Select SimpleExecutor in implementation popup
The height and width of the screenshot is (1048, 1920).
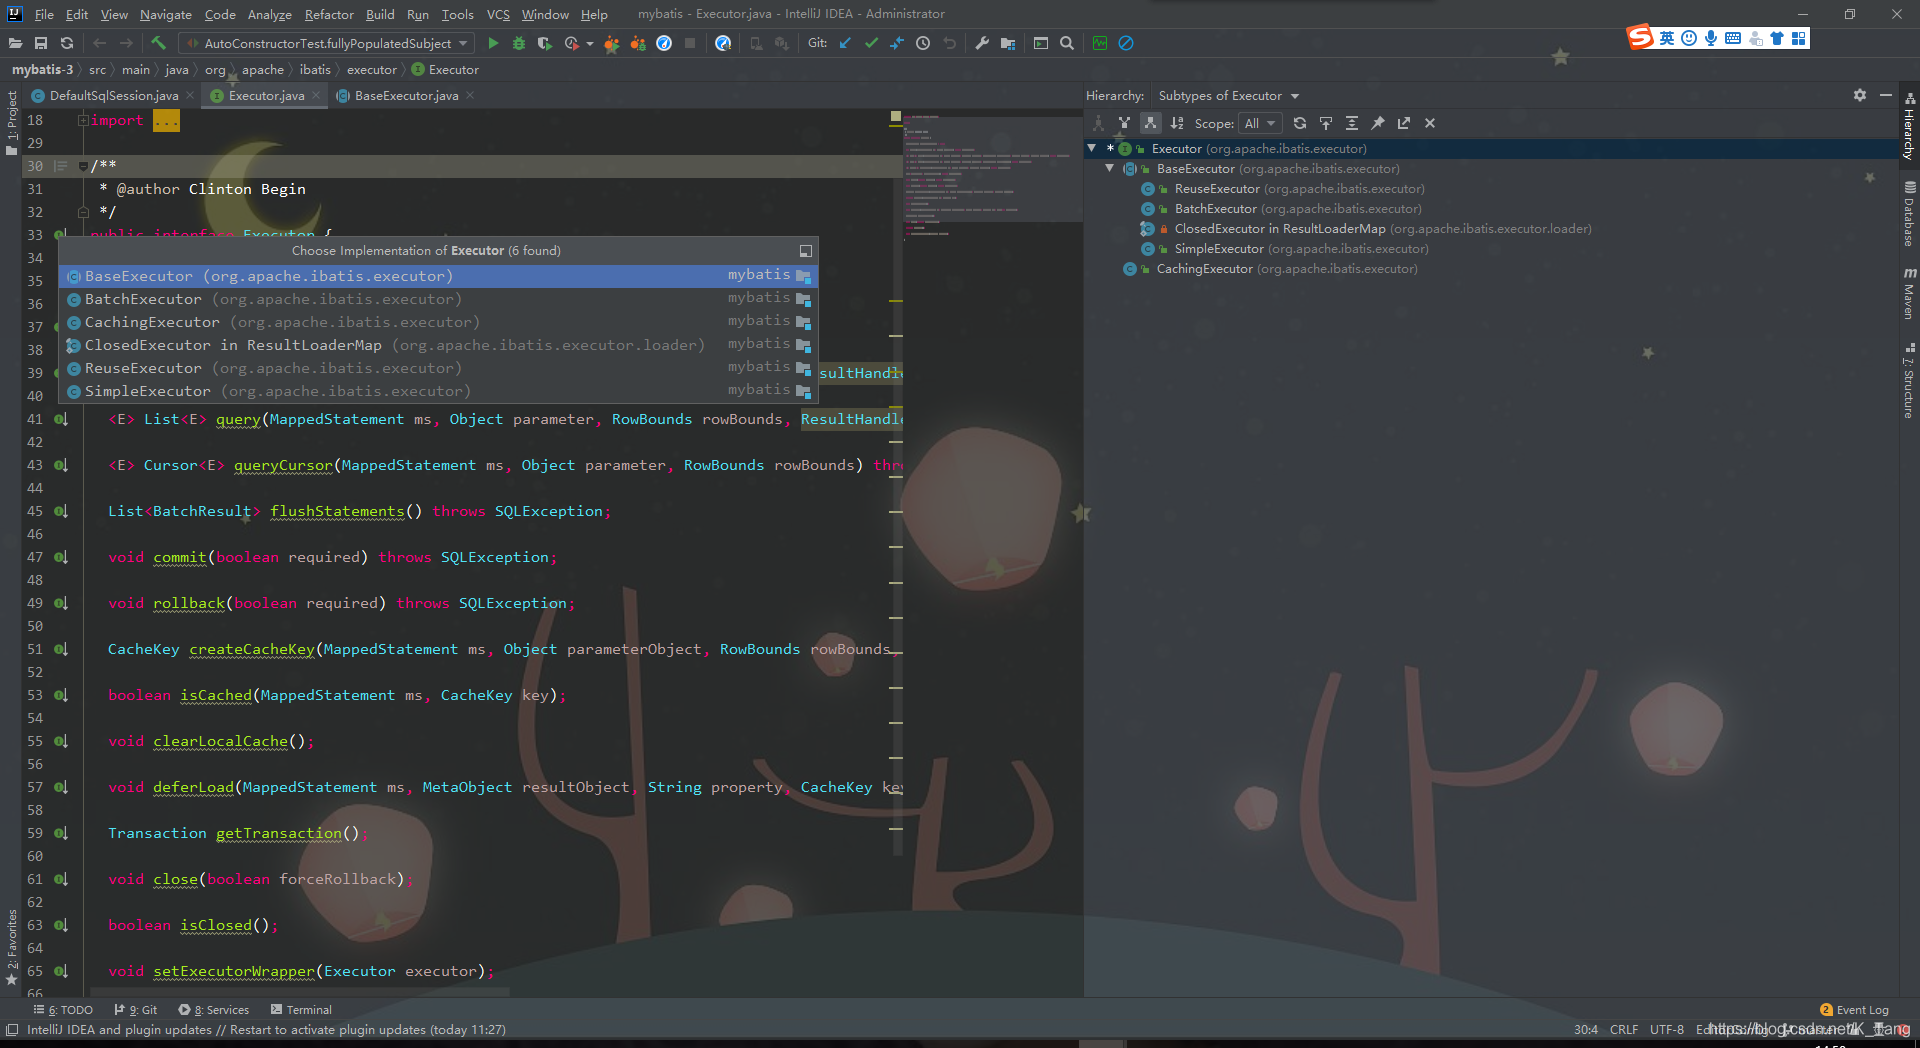coord(438,391)
